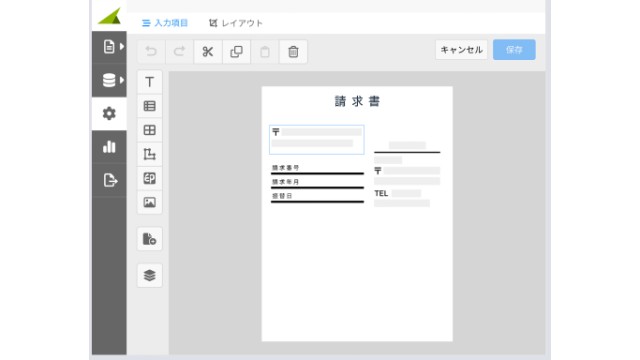Switch to the 入力項目 tab
This screenshot has width=640, height=360.
(165, 23)
